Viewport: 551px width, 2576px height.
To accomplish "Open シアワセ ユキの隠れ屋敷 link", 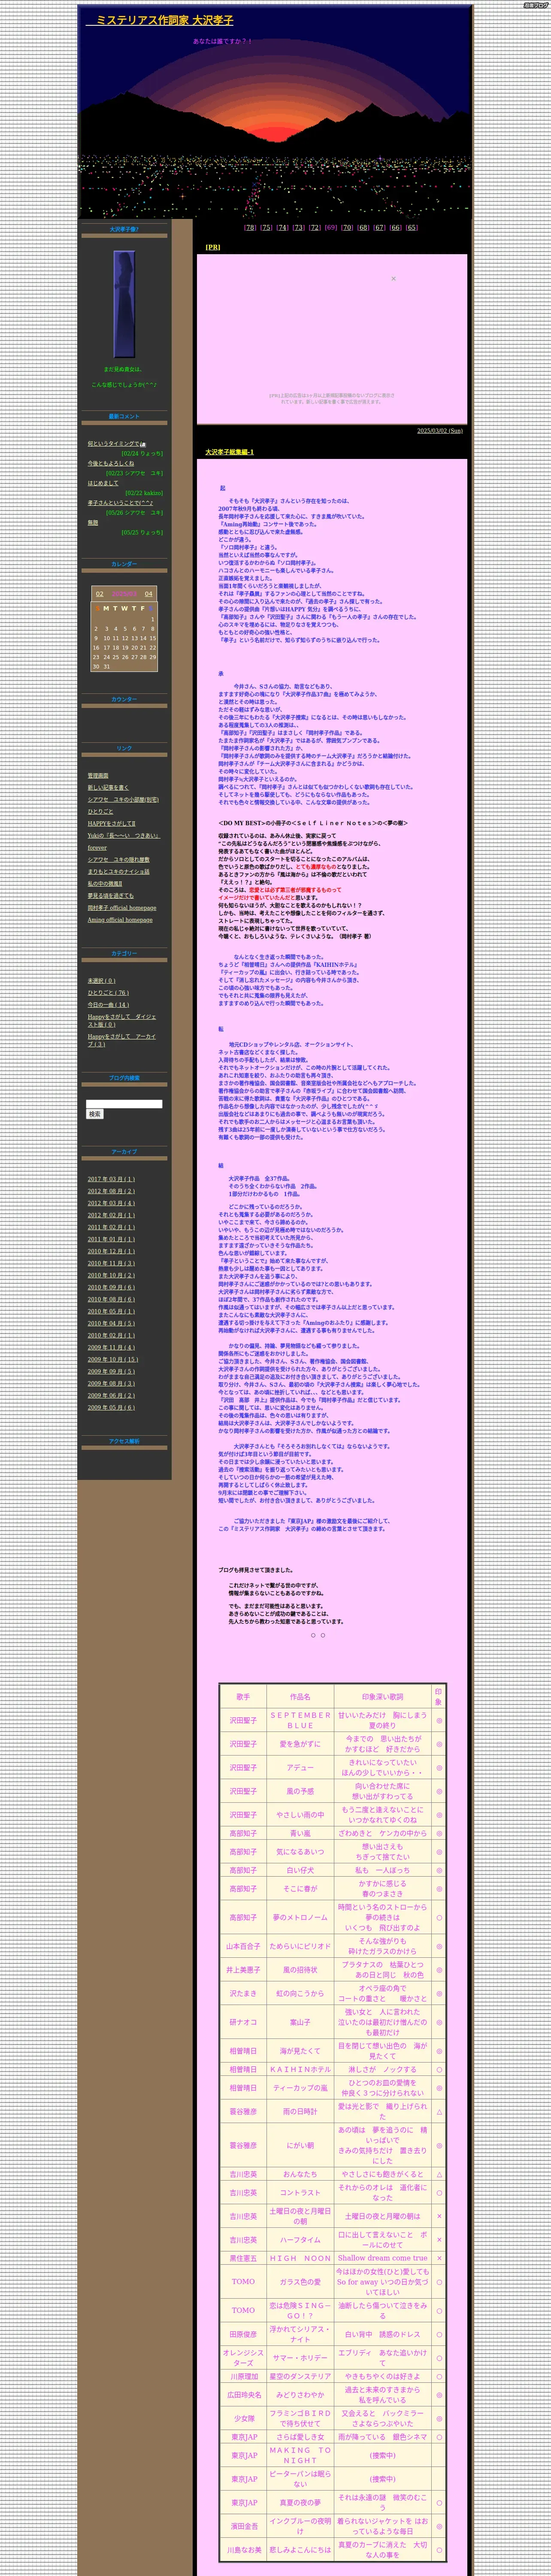I will tap(118, 860).
